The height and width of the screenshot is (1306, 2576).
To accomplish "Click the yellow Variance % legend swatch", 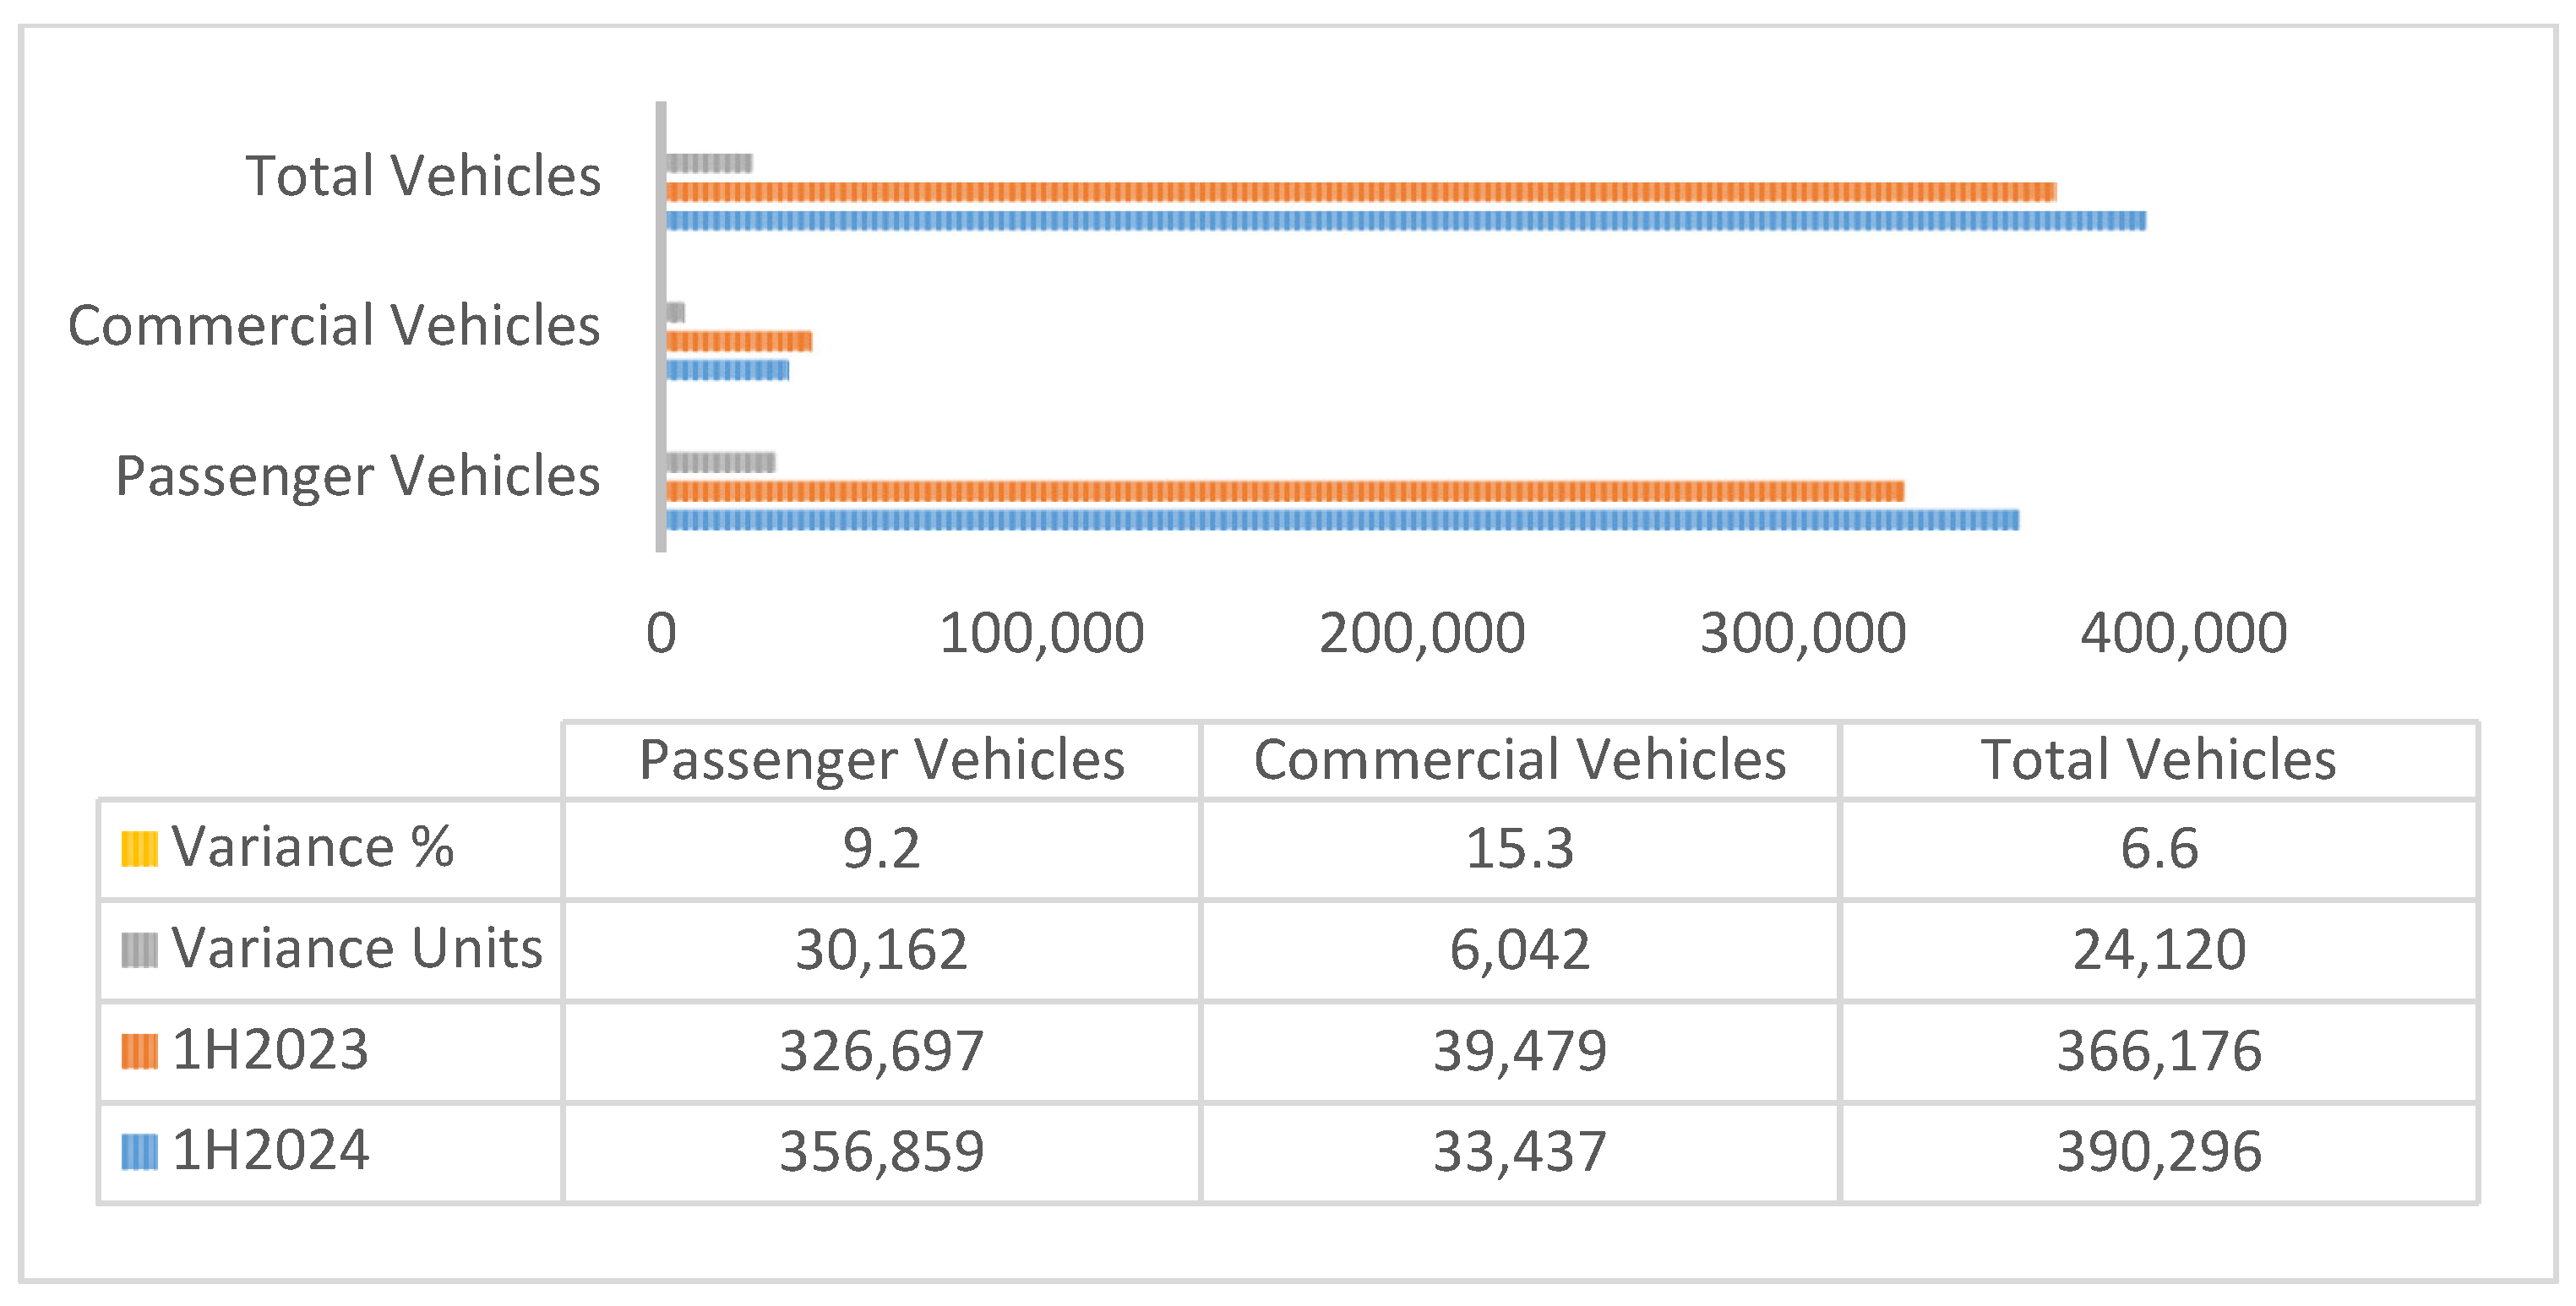I will coord(139,849).
